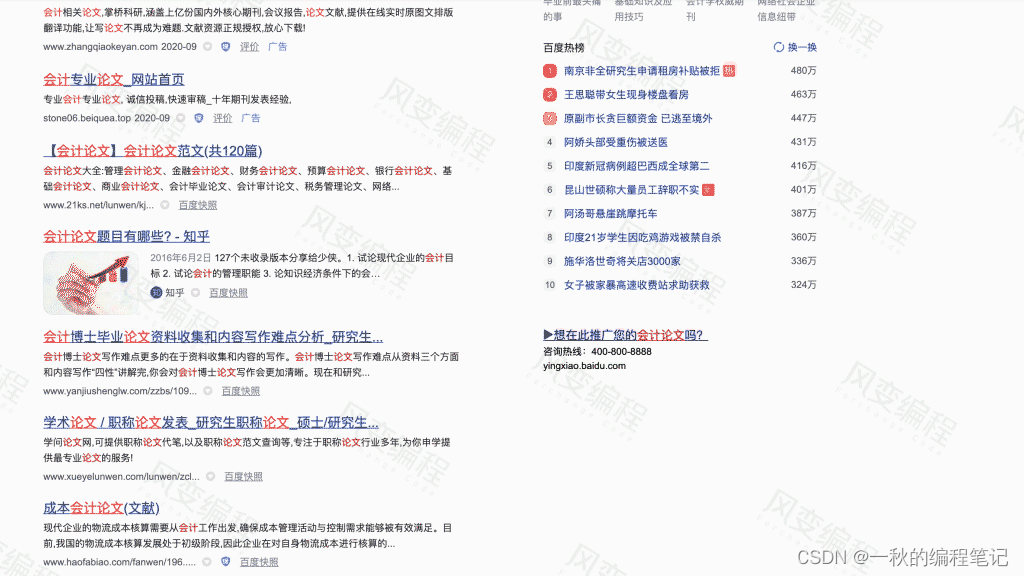Viewport: 1024px width, 576px height.
Task: Open hot topic 阿汤哥悬崖跳摩托车
Action: tap(611, 214)
